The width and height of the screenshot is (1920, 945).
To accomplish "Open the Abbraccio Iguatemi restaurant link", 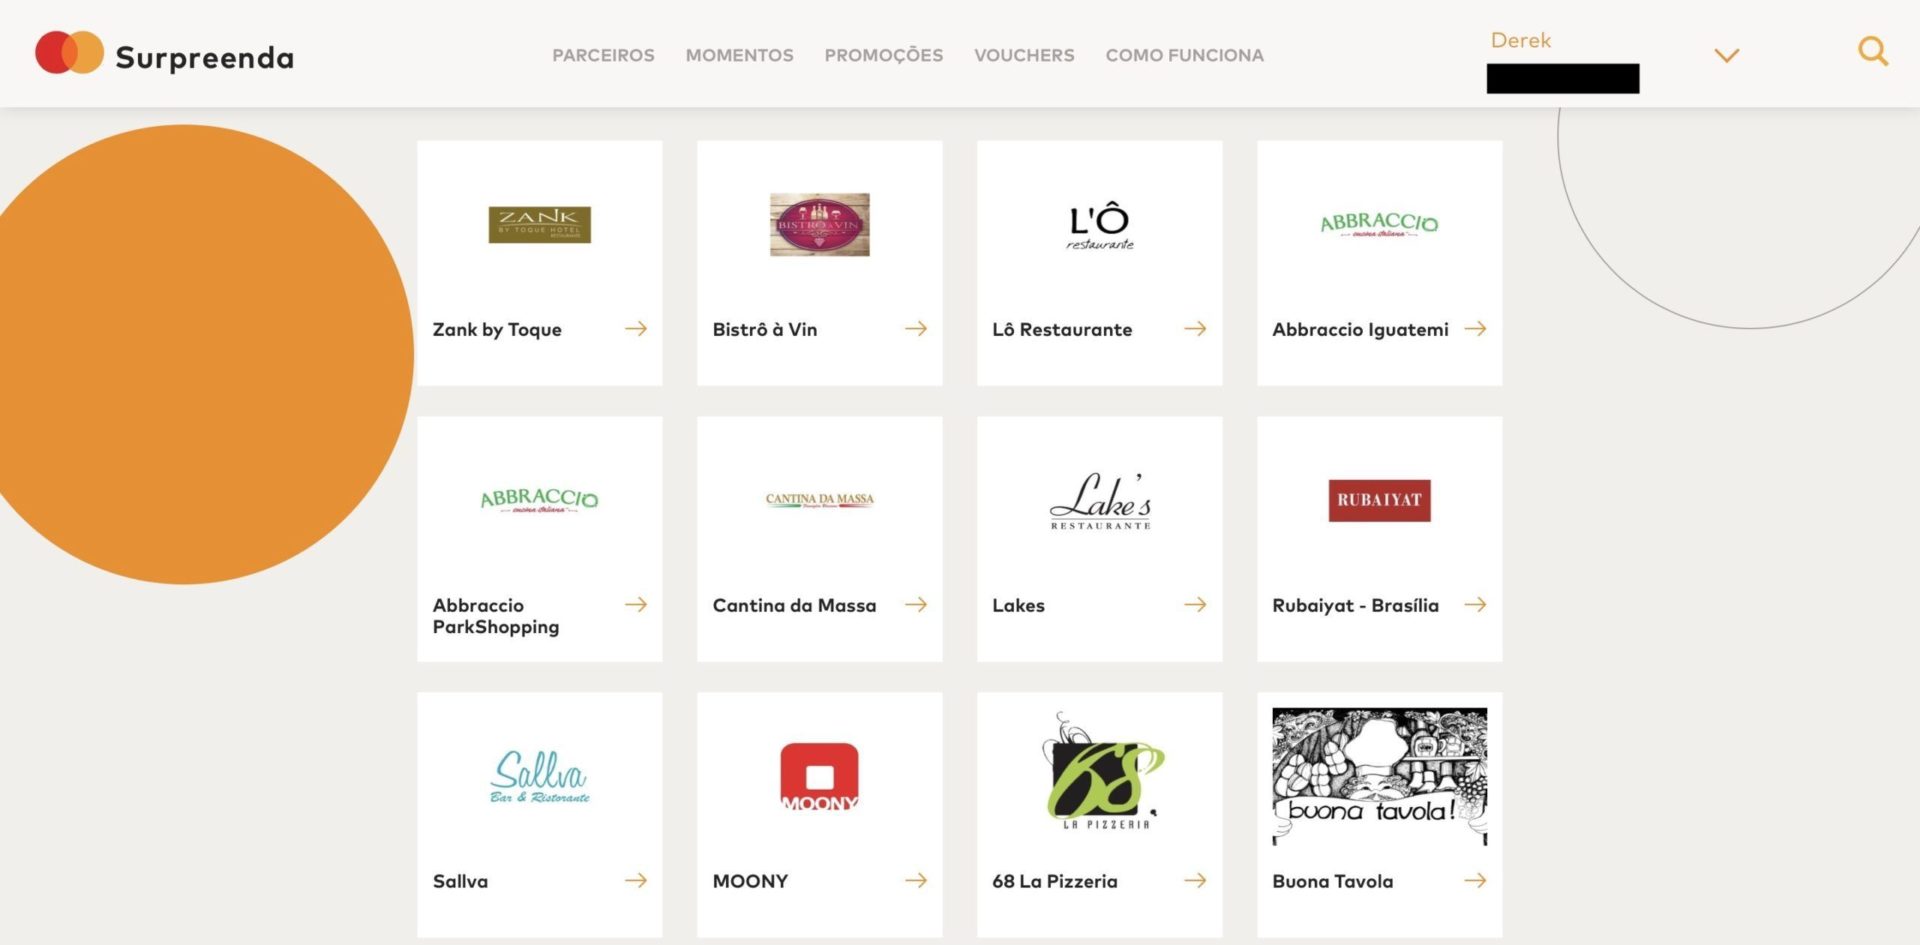I will click(x=1360, y=330).
